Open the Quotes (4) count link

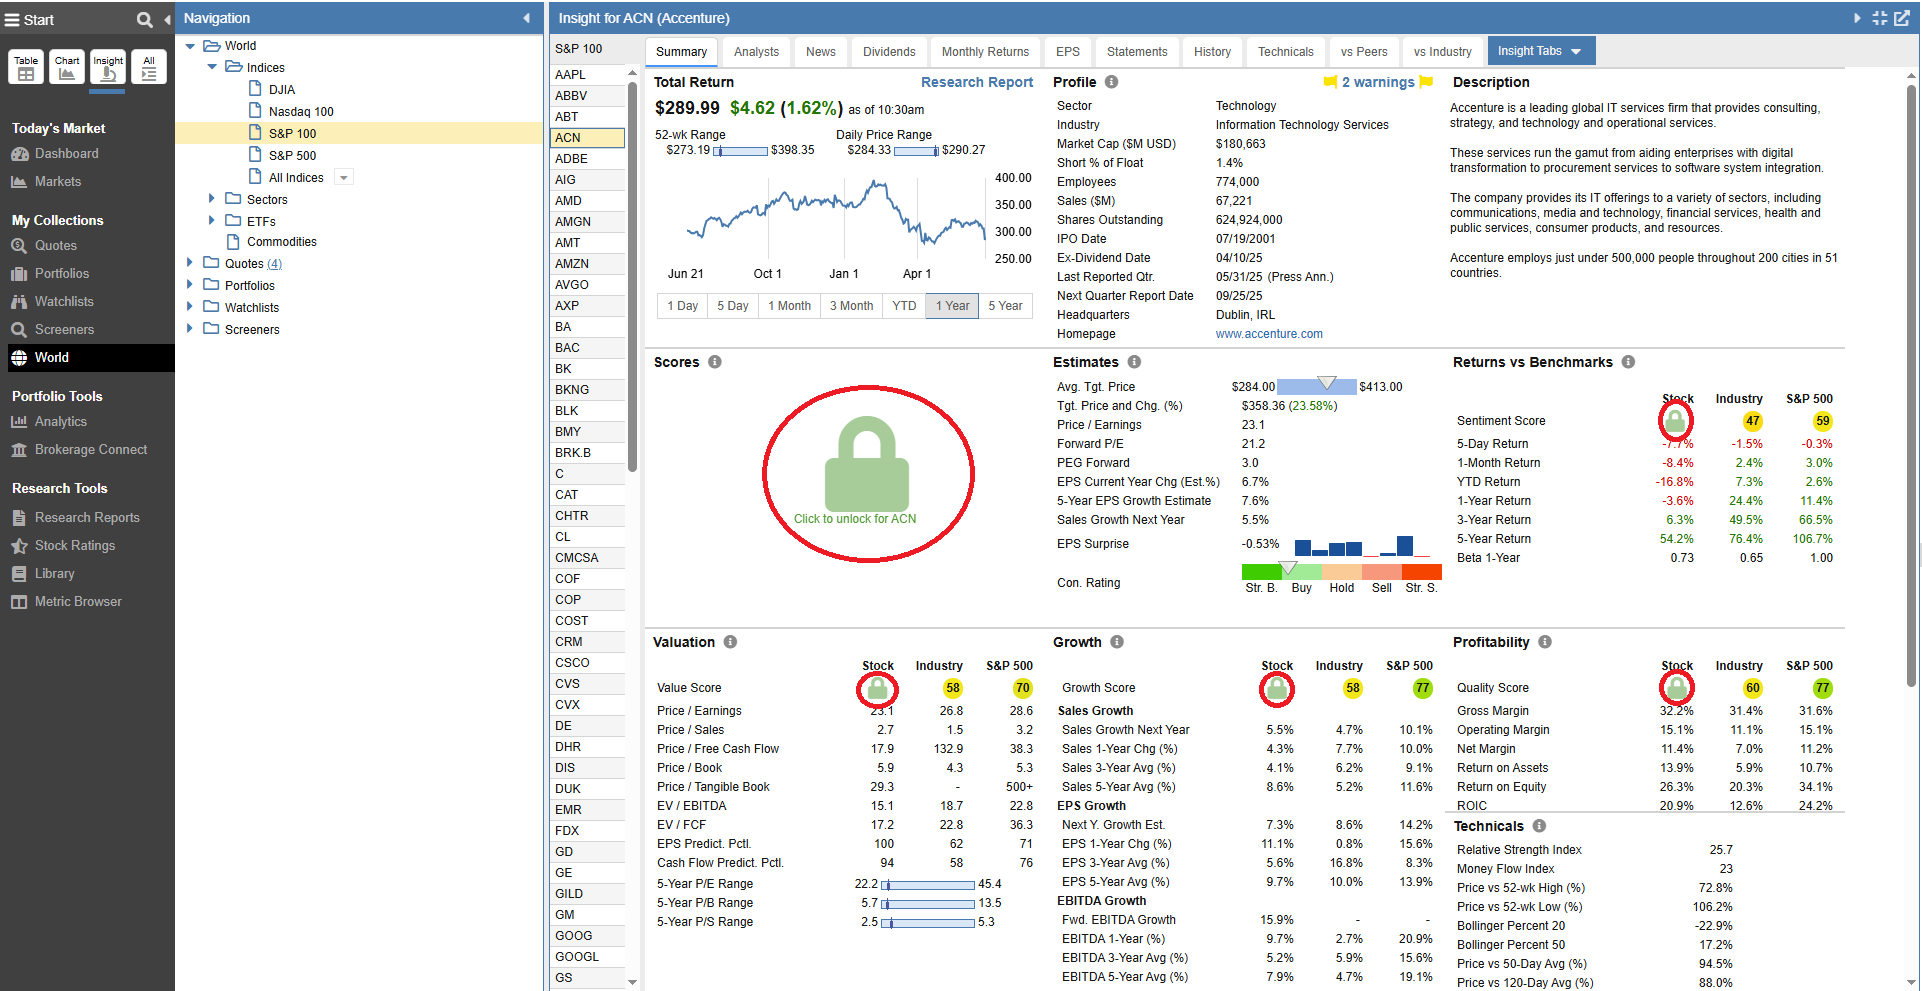(274, 264)
